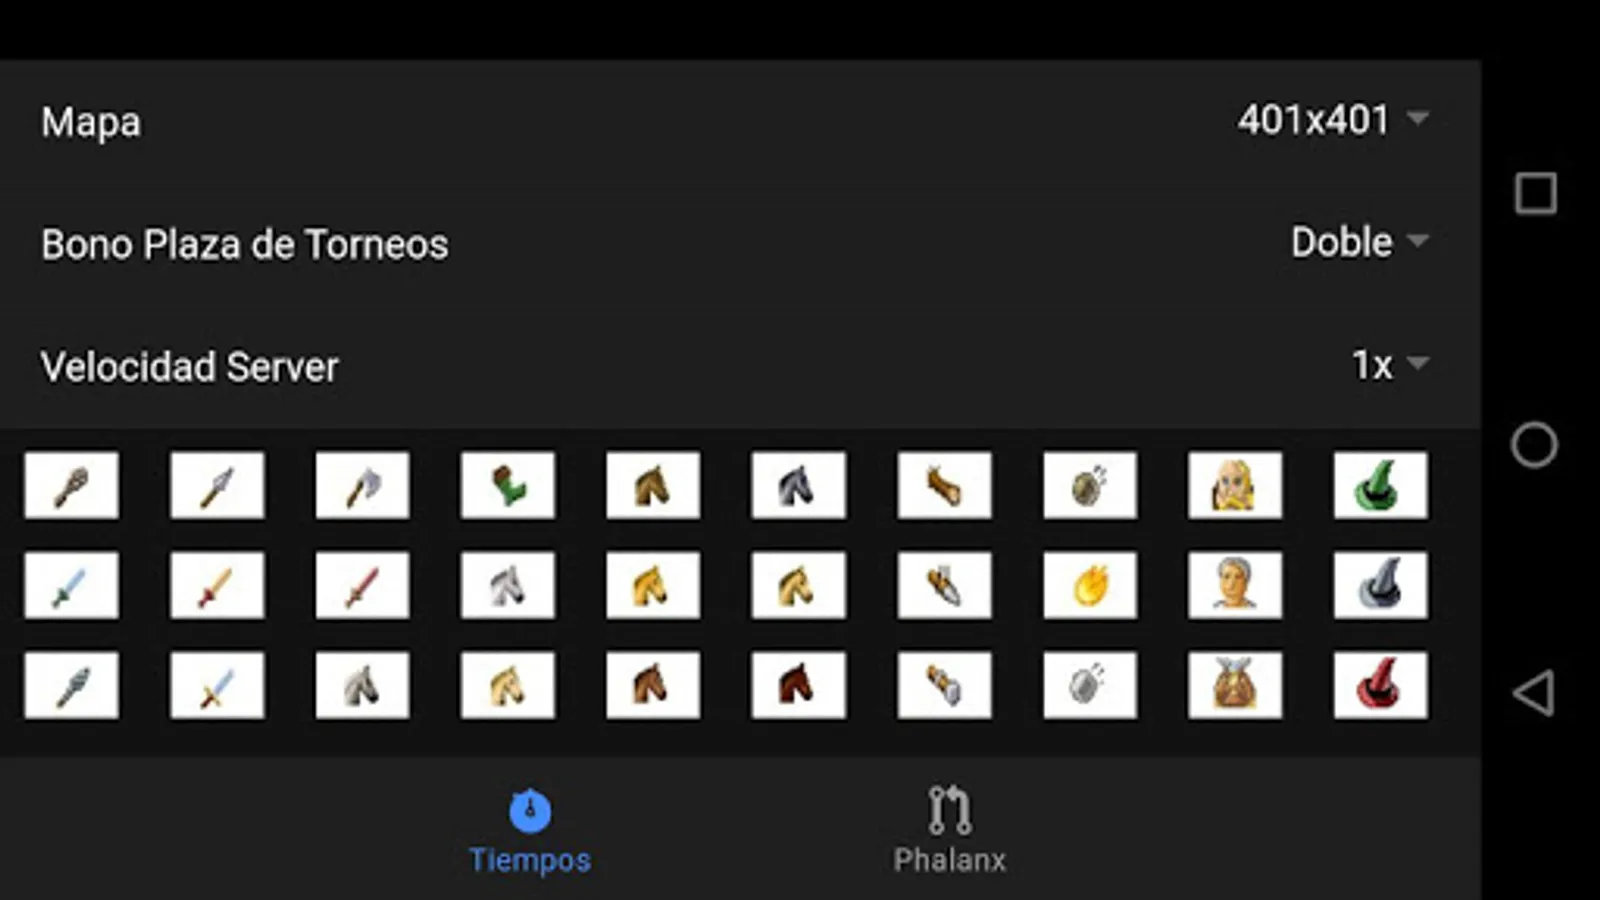Select the gray wizard hat icon
Screen dimensions: 1600x900
[1380, 585]
